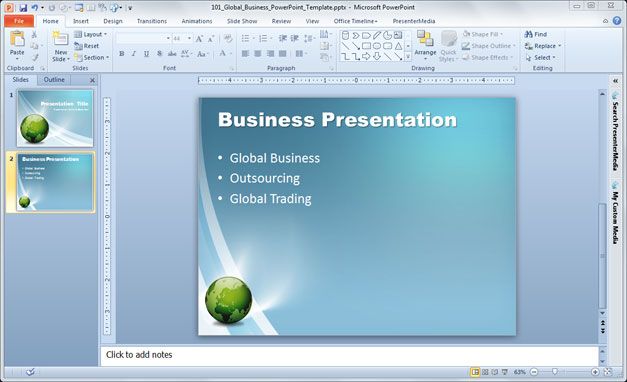The width and height of the screenshot is (627, 382).
Task: Toggle Italic formatting
Action: pos(134,54)
